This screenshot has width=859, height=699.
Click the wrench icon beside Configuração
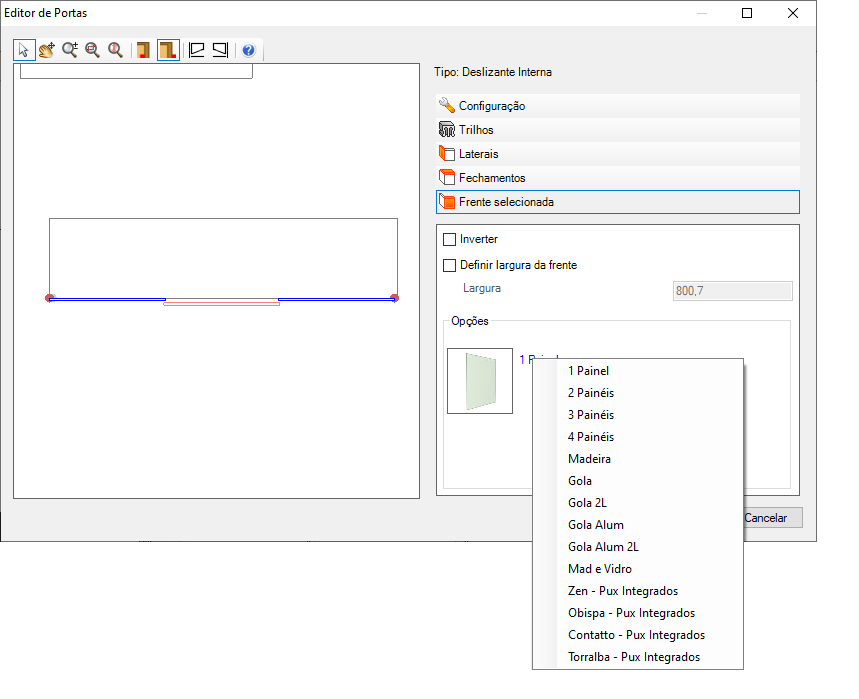click(447, 105)
